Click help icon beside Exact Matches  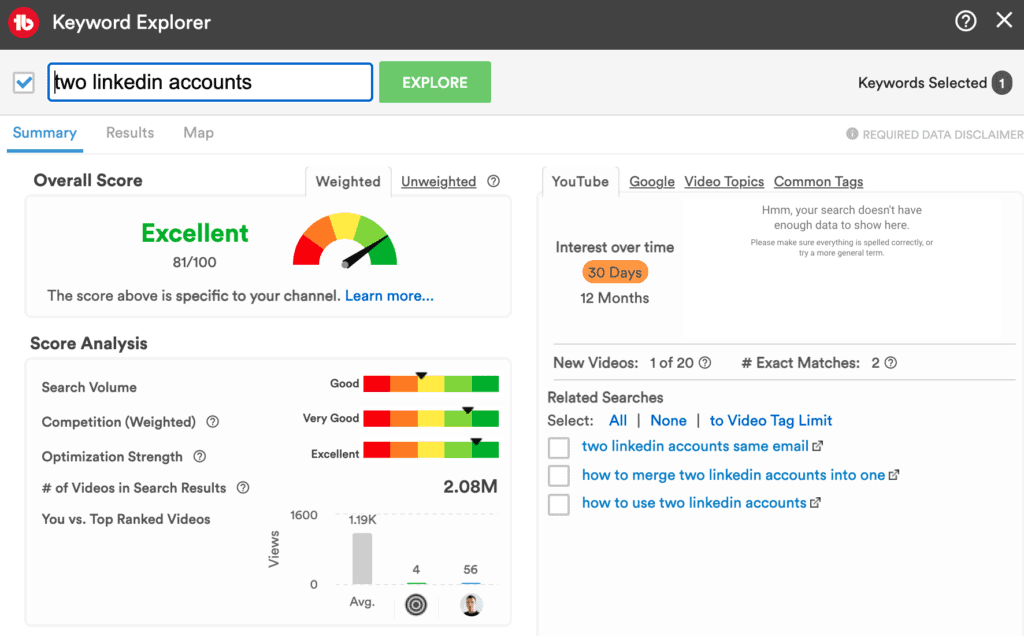tap(891, 362)
